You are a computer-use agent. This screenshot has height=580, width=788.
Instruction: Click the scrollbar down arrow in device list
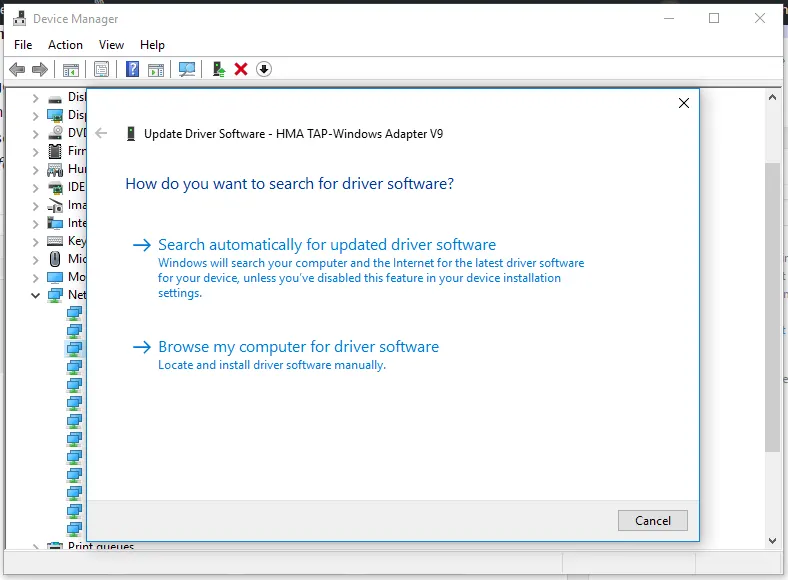[x=772, y=541]
